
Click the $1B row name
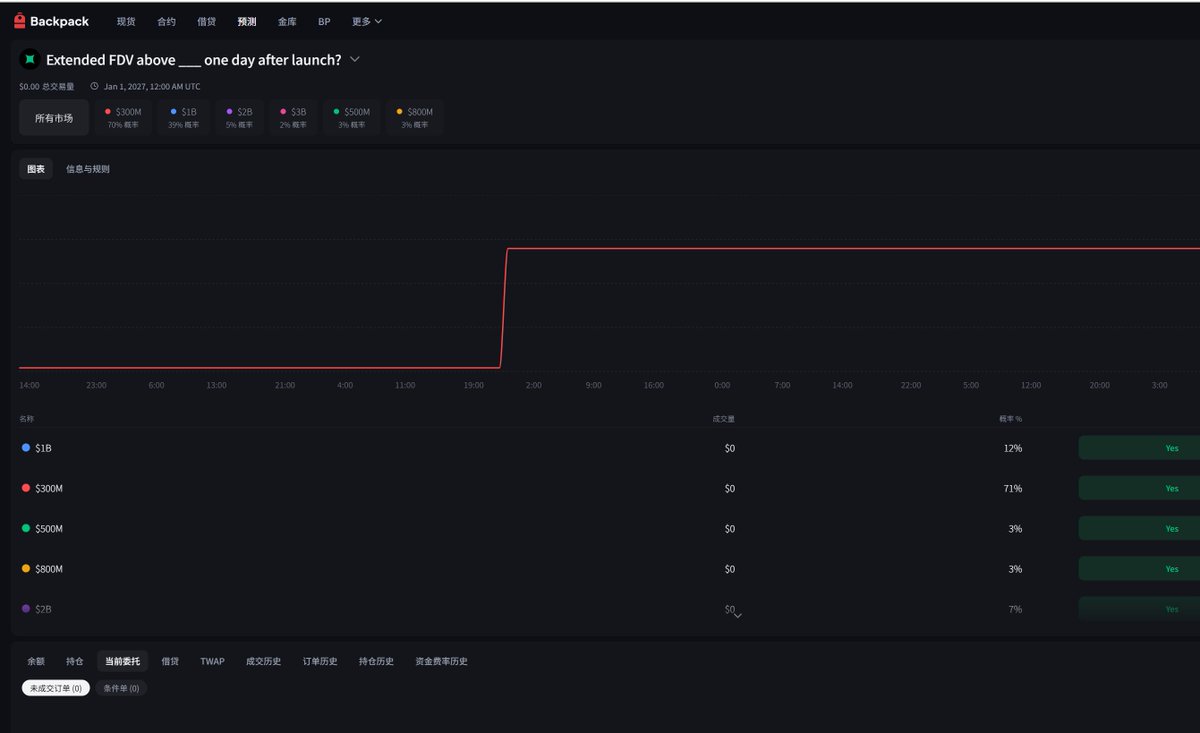coord(43,448)
